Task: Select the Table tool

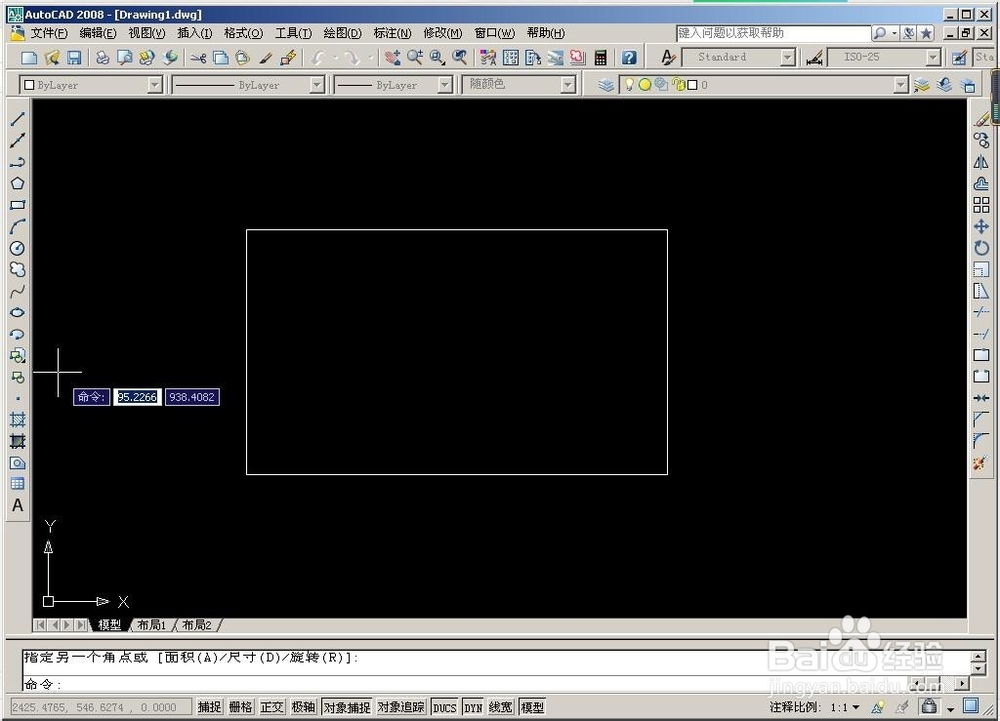Action: click(x=17, y=484)
